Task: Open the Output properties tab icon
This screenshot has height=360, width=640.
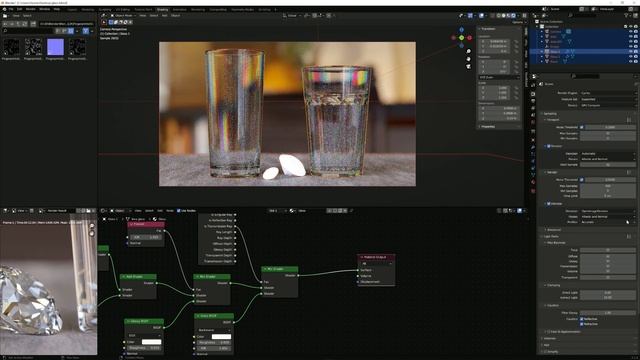Action: coord(533,101)
